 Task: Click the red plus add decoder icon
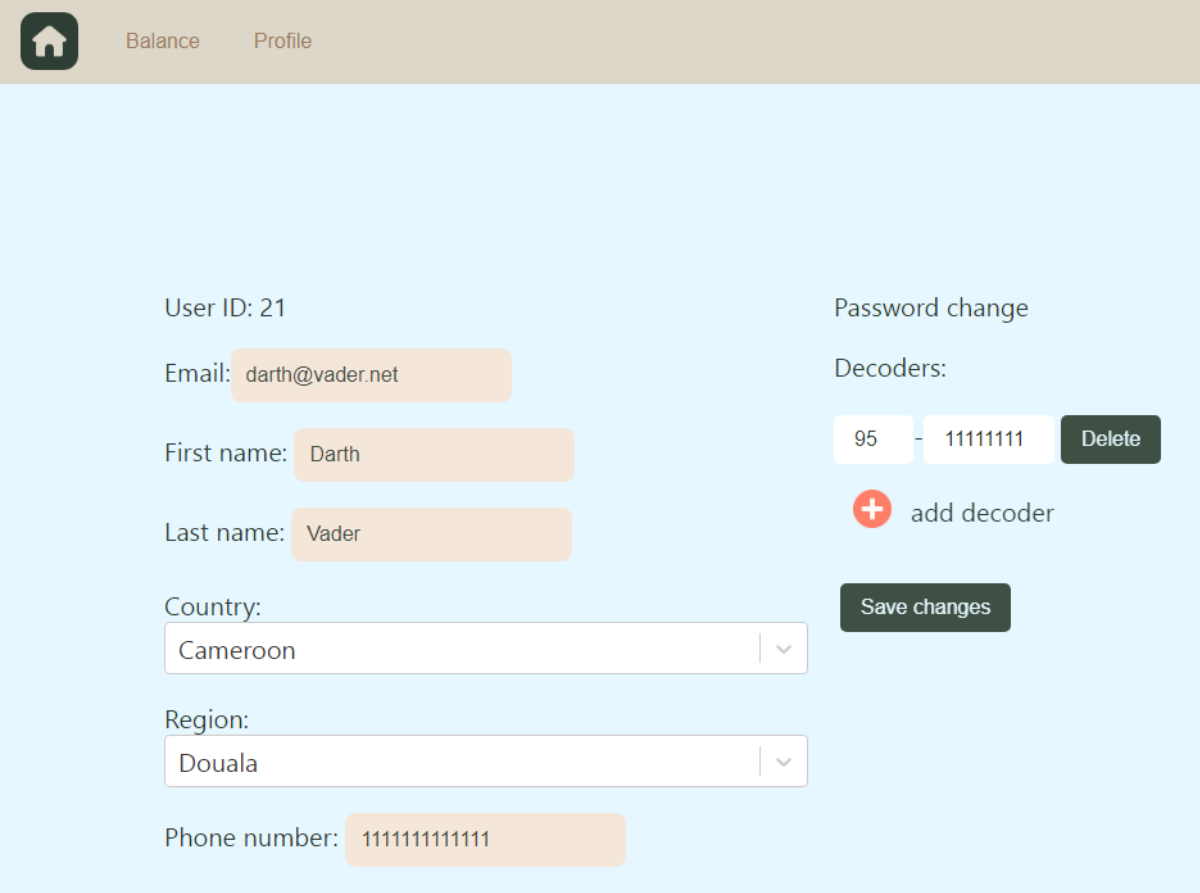(872, 509)
